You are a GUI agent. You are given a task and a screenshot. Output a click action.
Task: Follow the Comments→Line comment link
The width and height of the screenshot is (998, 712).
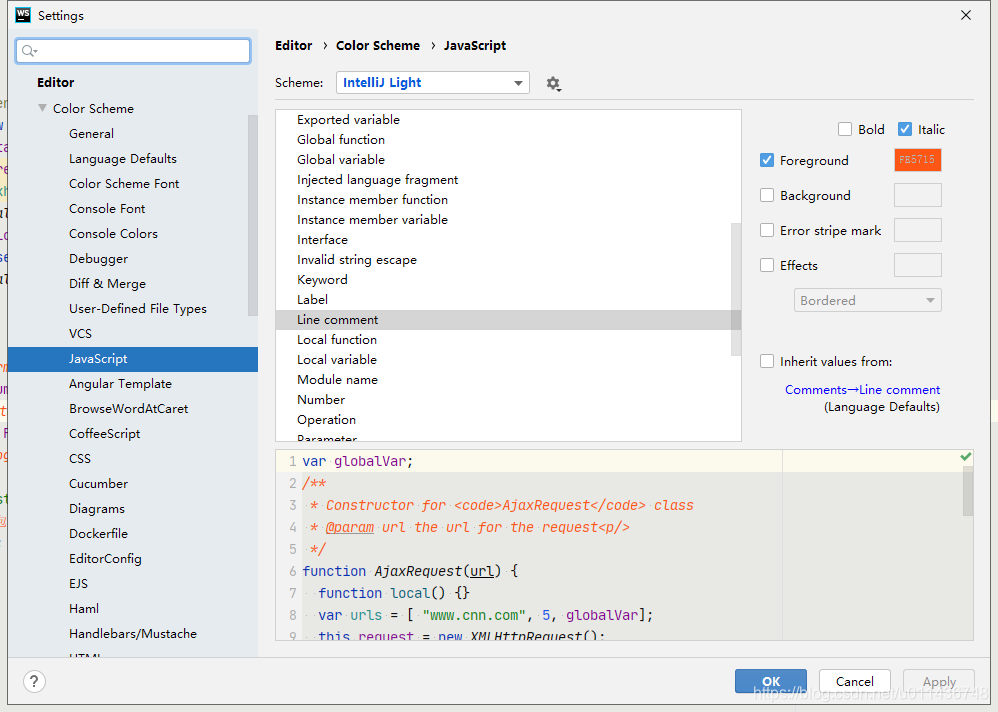tap(862, 389)
